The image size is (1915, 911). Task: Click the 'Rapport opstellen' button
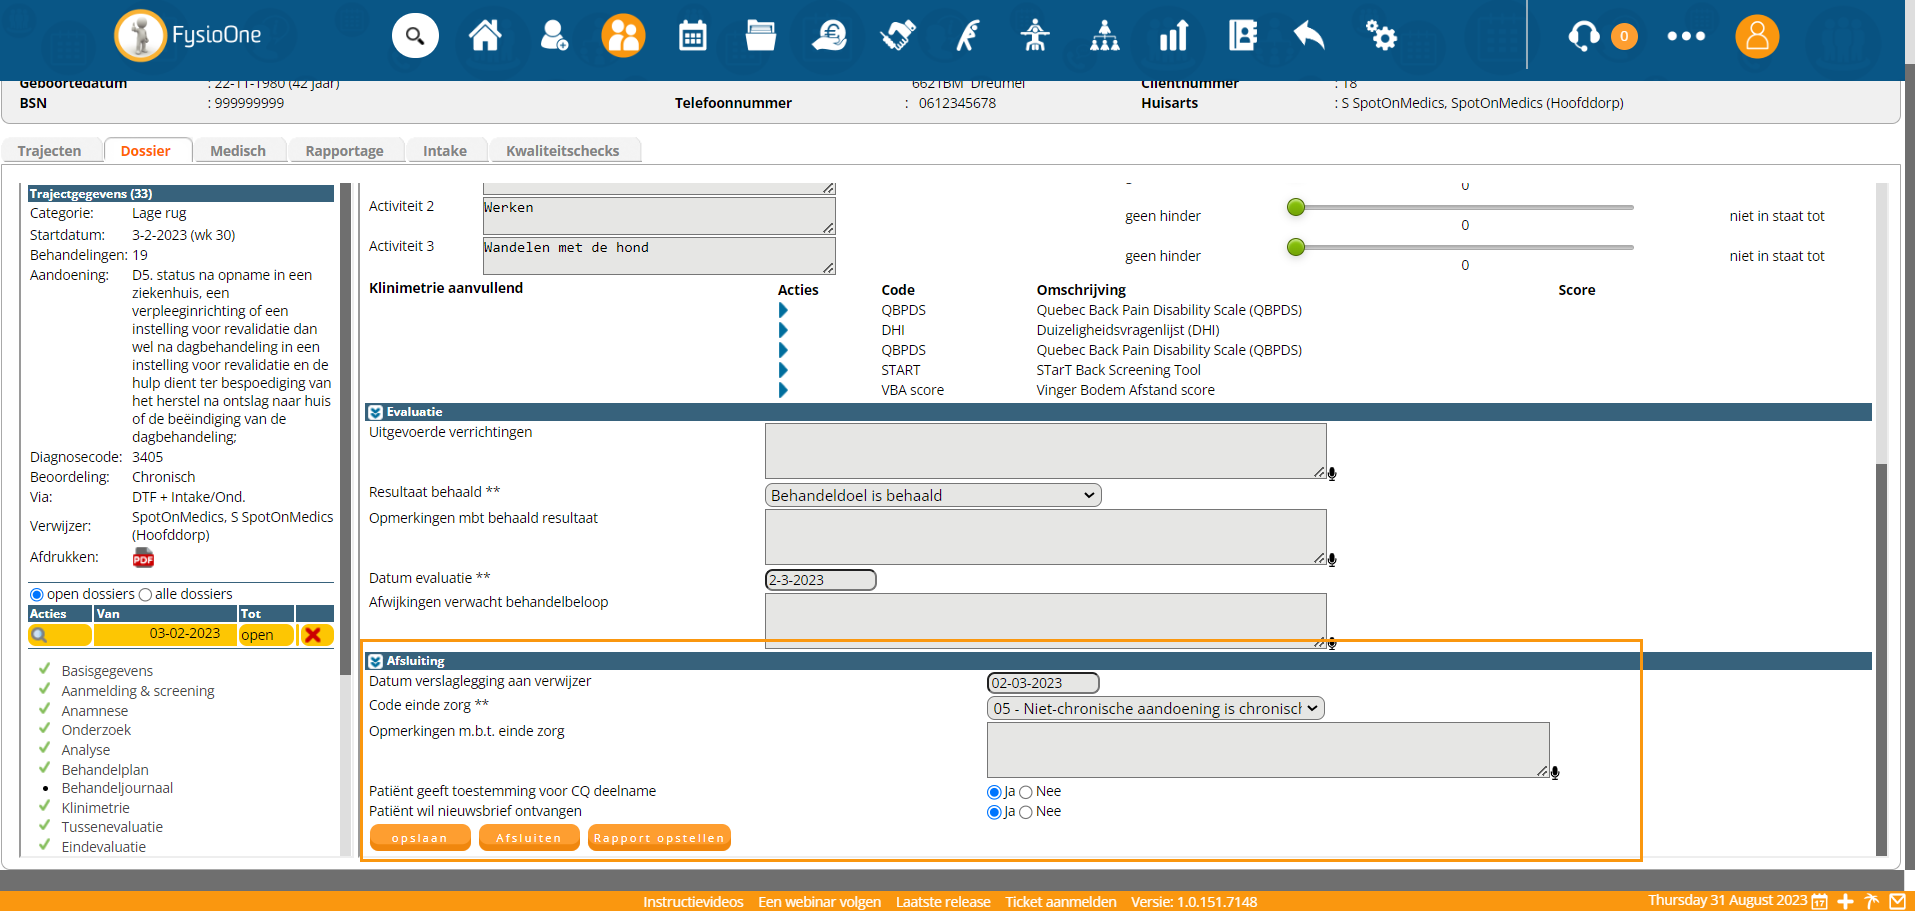point(659,838)
